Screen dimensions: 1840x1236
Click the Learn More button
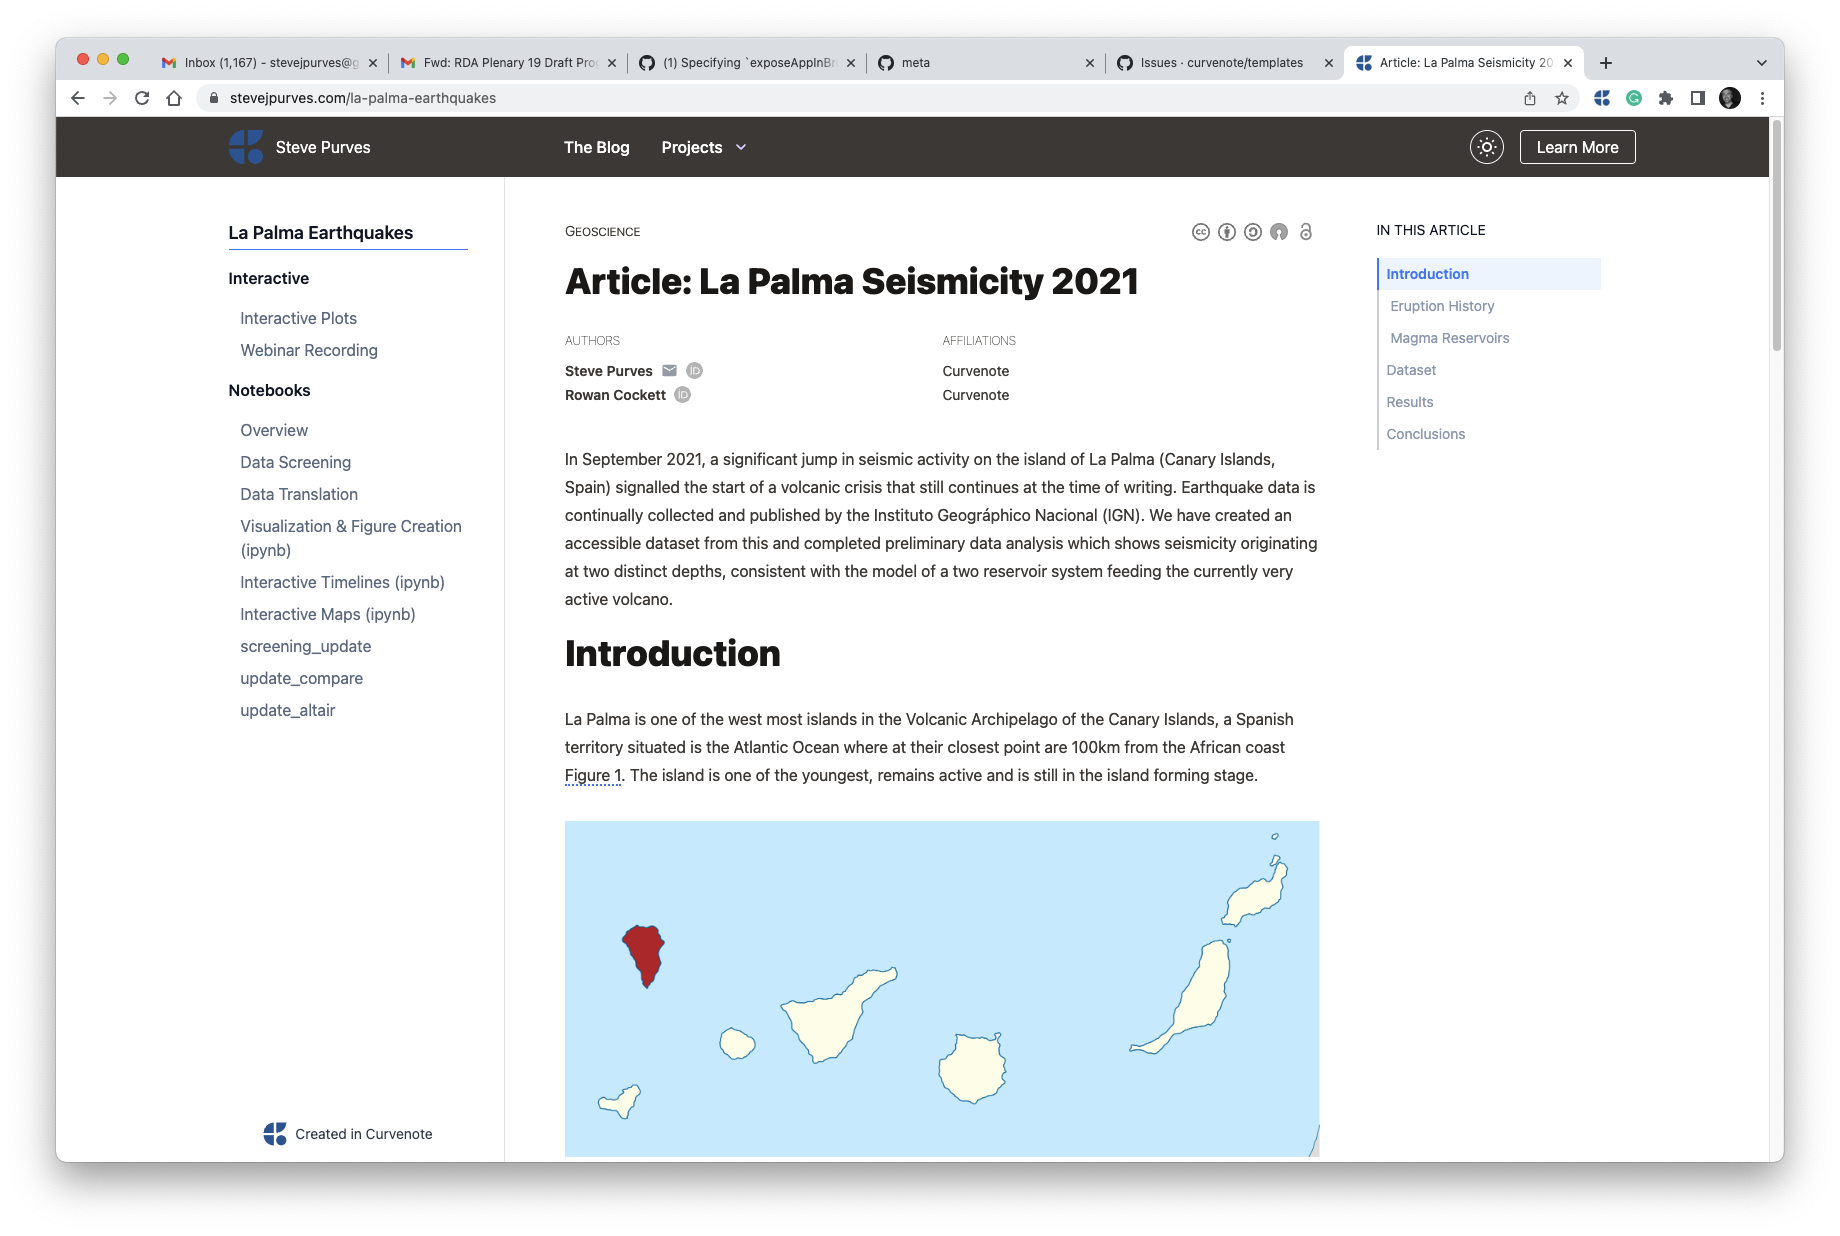1577,147
